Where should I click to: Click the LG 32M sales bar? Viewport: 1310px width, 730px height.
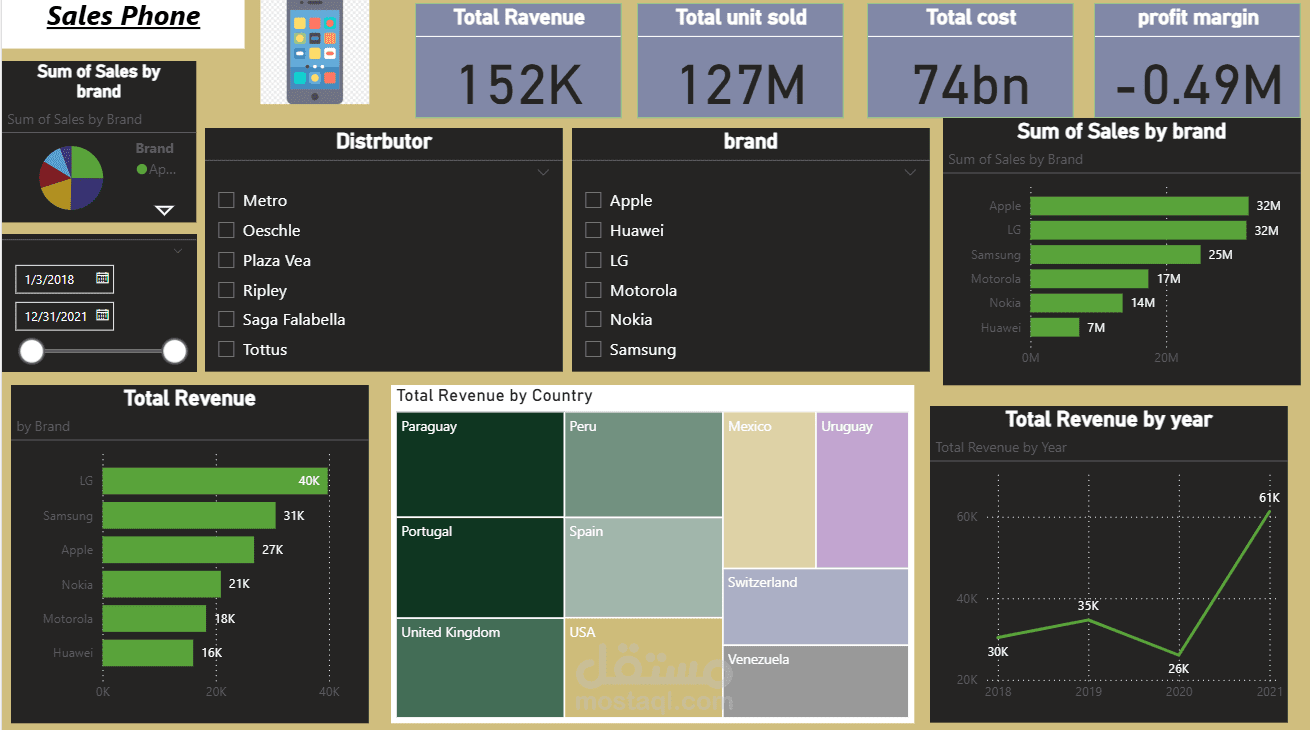coord(1139,230)
